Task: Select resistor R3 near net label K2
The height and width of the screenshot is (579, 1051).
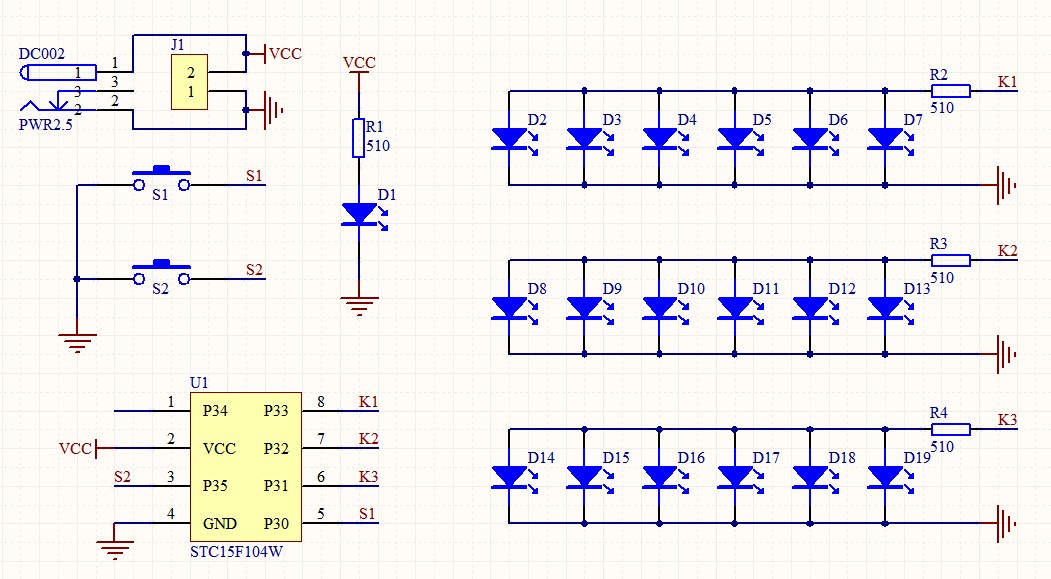Action: click(x=952, y=260)
